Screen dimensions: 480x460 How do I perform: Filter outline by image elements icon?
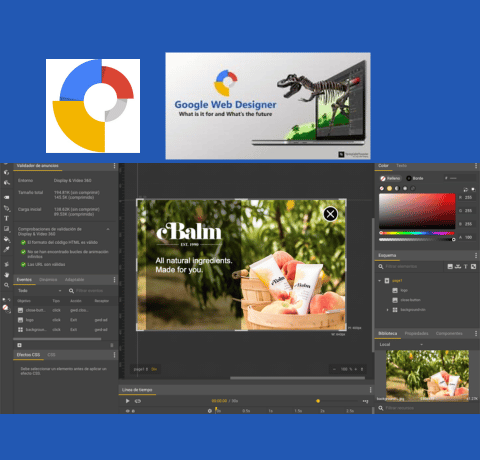tap(450, 267)
